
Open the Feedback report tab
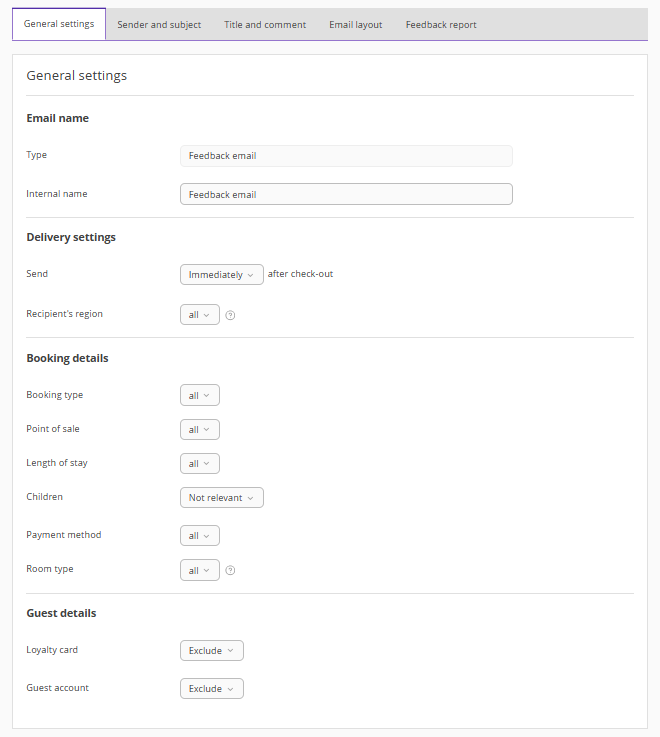(441, 25)
